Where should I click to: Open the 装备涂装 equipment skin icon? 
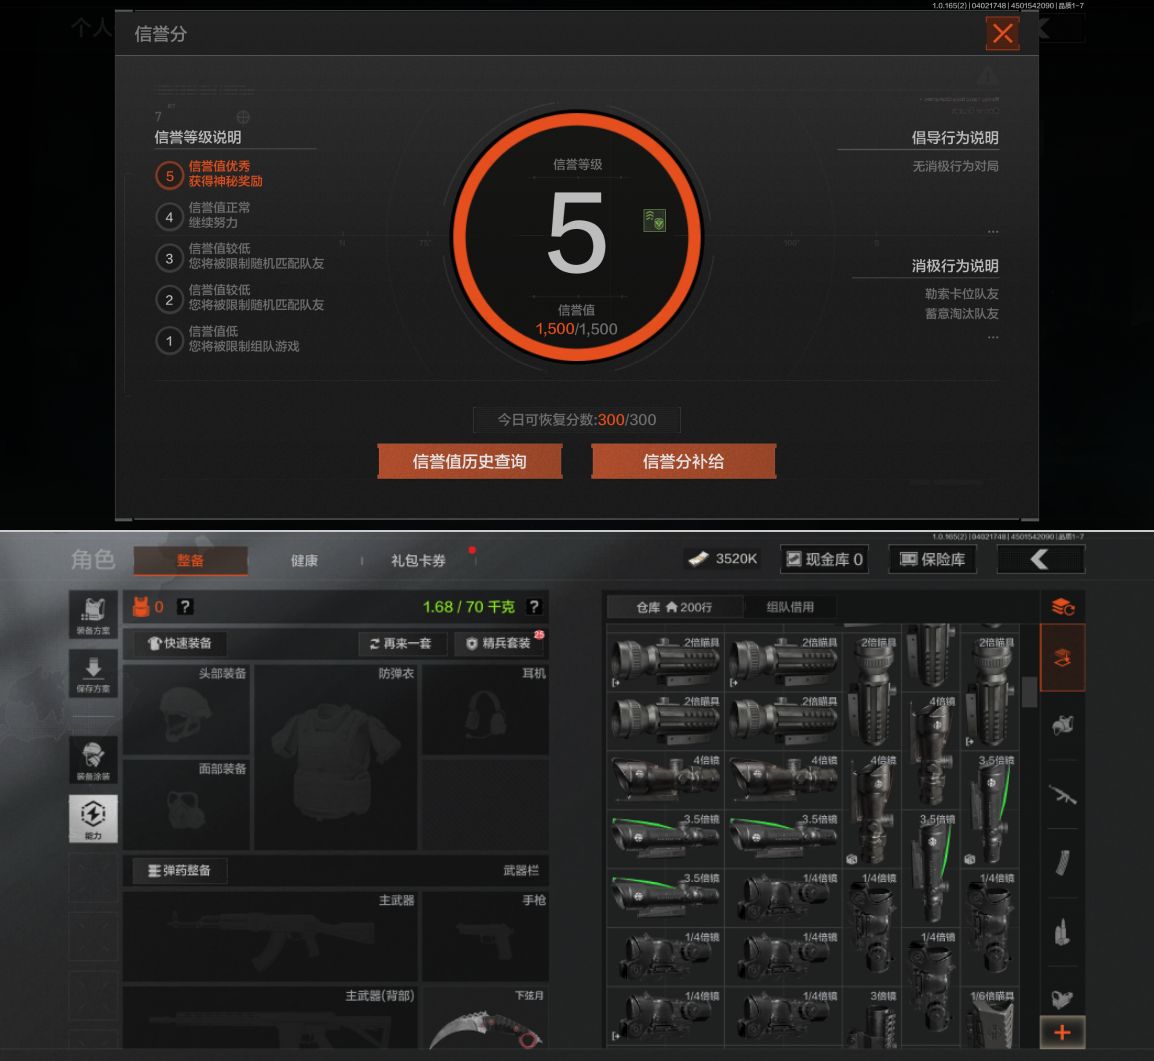[93, 760]
